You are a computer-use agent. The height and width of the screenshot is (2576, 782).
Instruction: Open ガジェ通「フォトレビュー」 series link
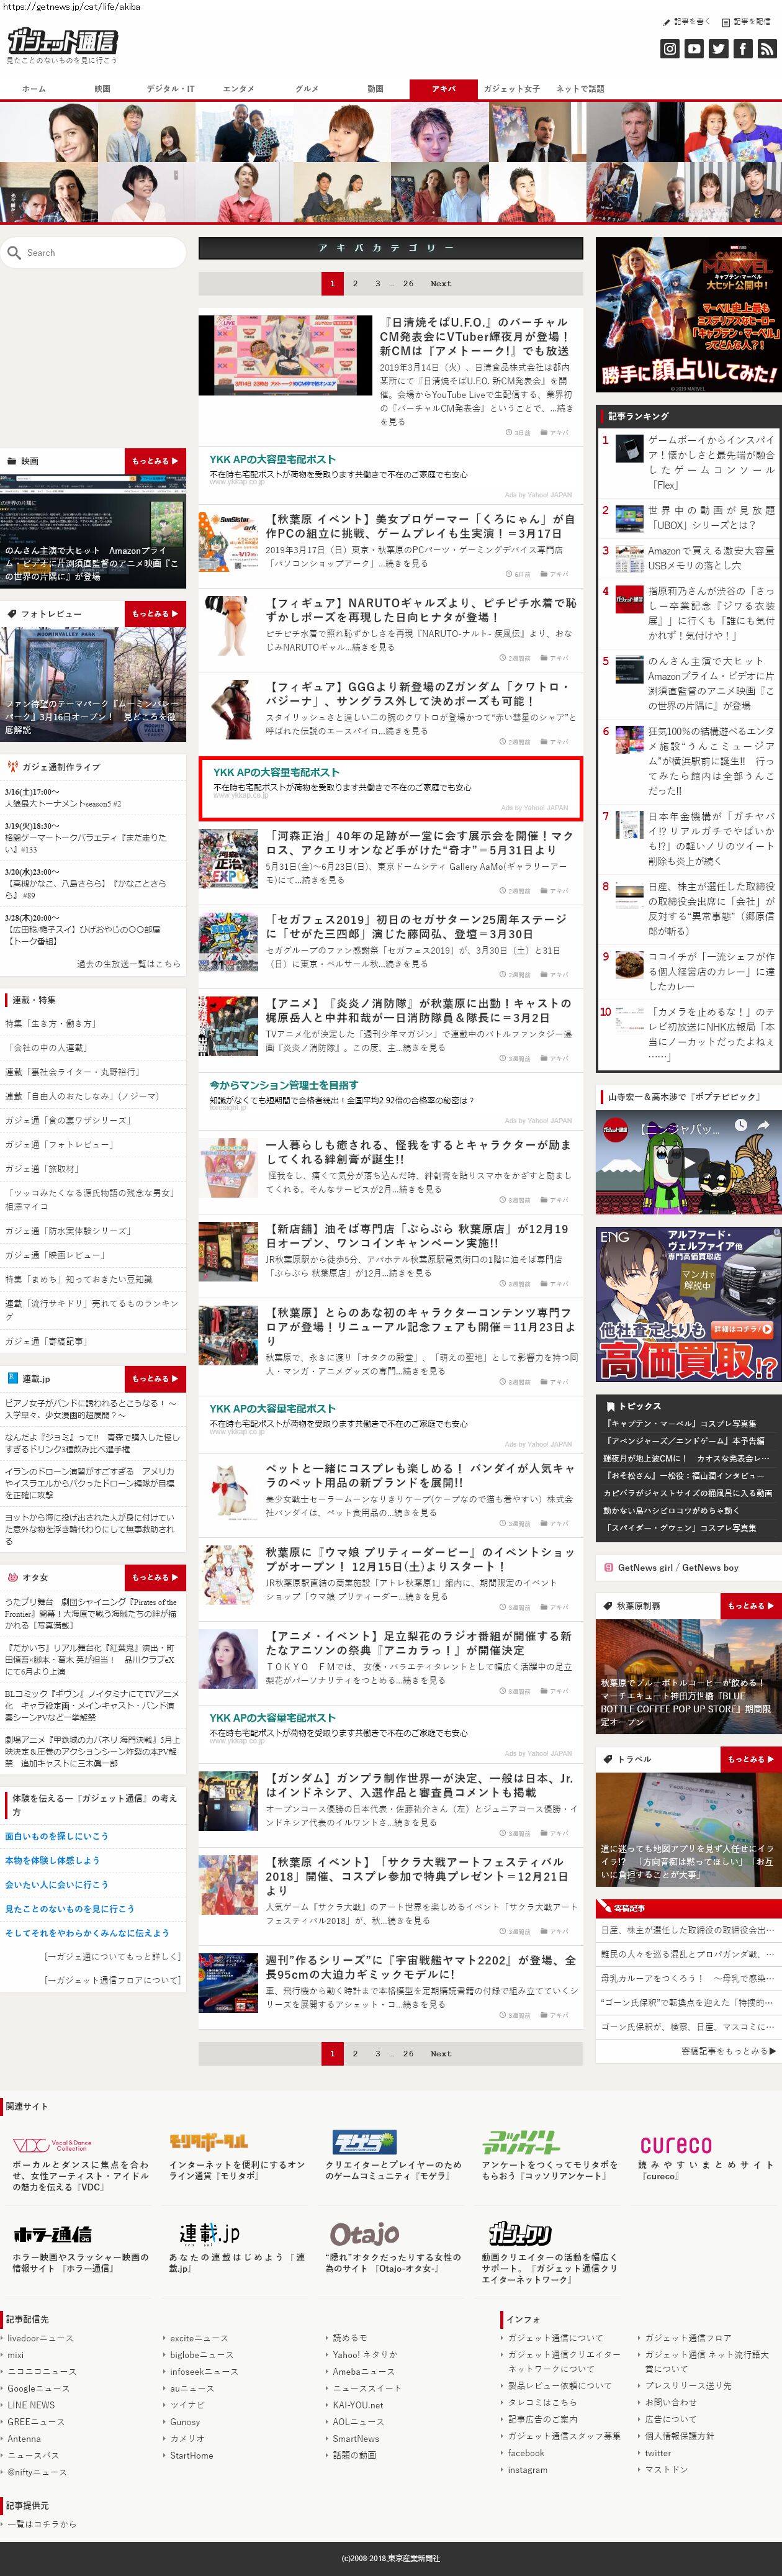pos(60,1145)
